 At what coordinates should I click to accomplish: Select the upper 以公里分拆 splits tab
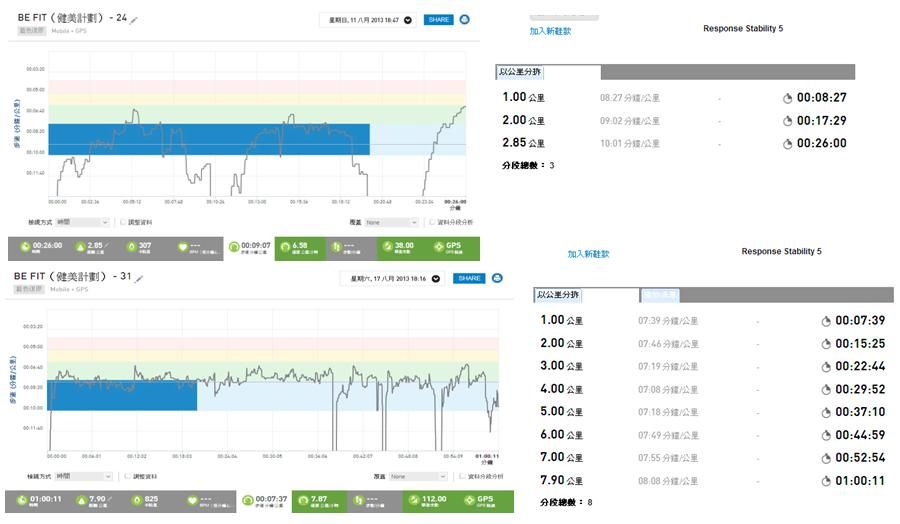(519, 72)
